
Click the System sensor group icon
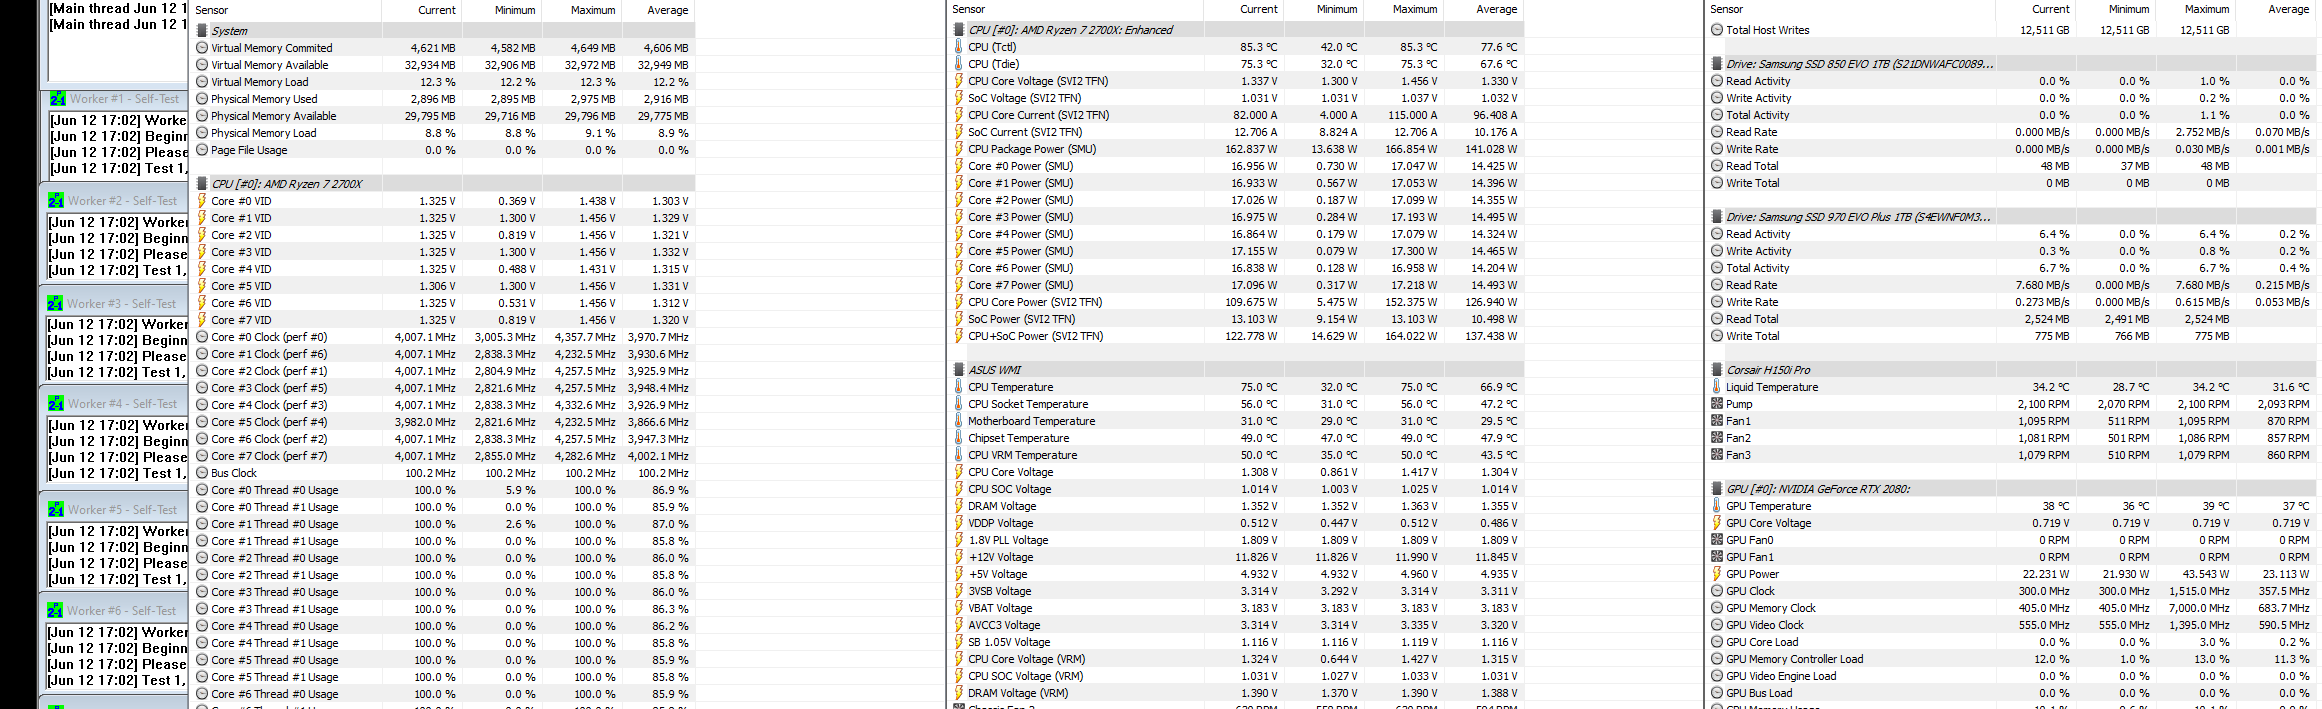(202, 31)
